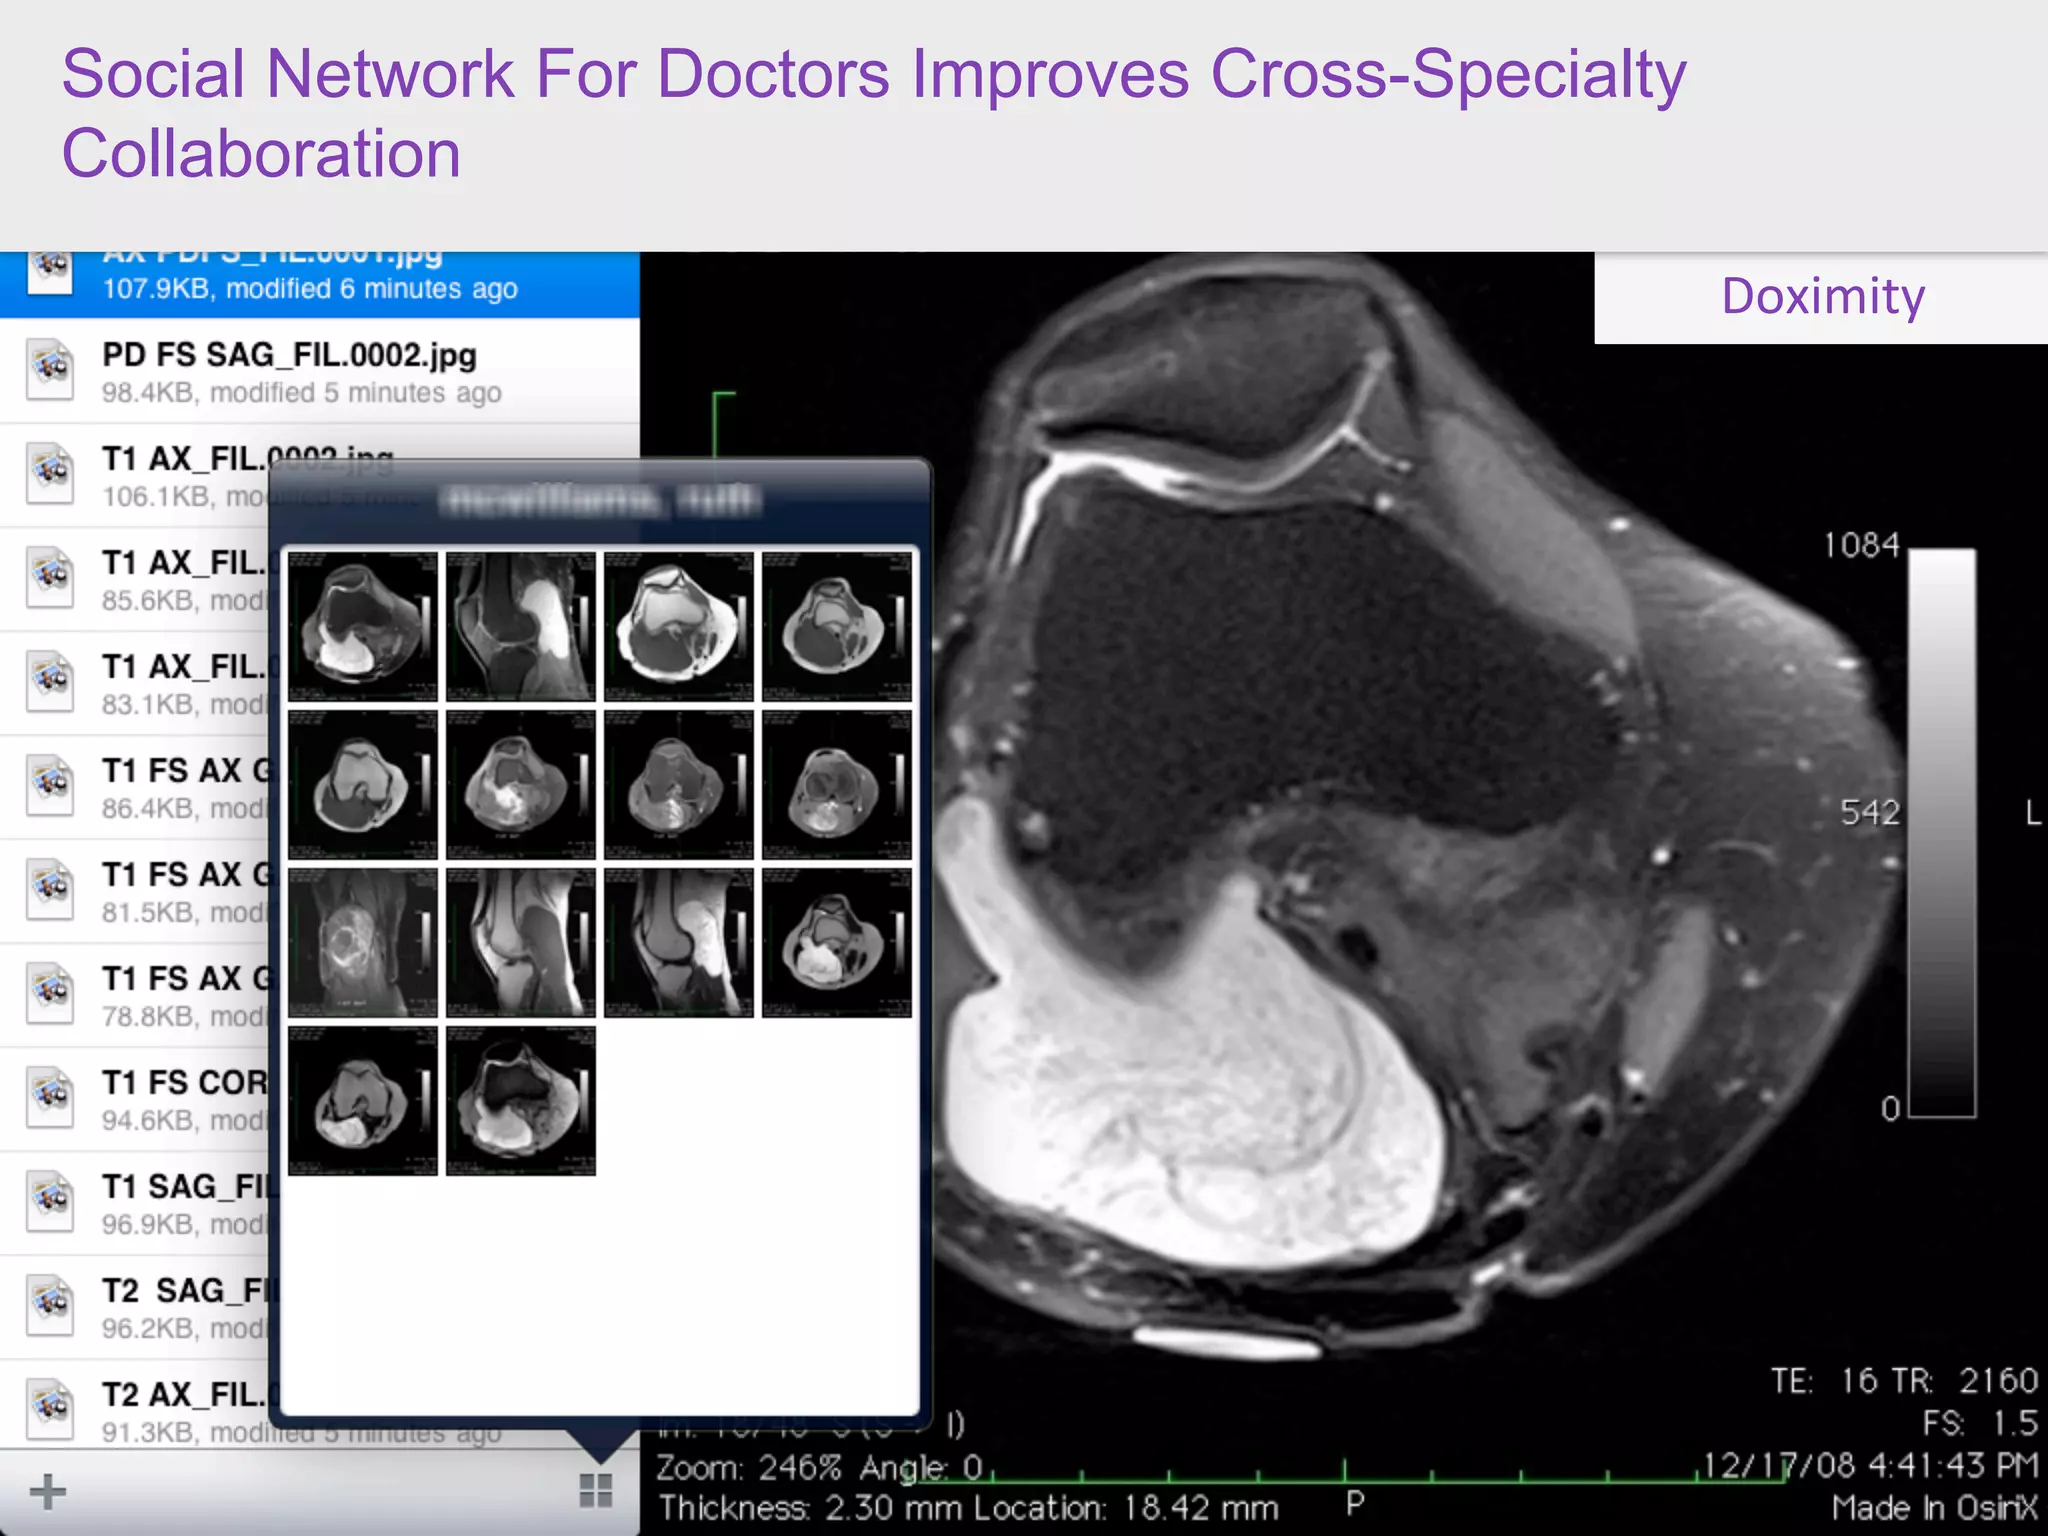Open the 81.5KB T1 FS AX file
Viewport: 2048px width, 1536px height.
pyautogui.click(x=135, y=892)
